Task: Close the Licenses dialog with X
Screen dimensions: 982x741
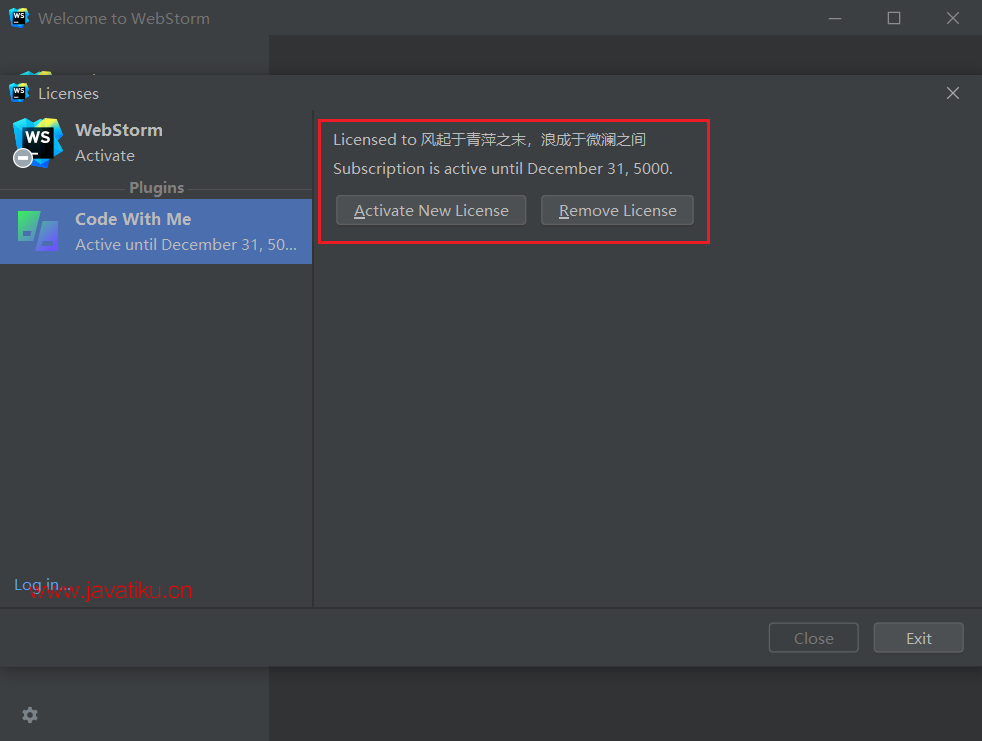Action: click(953, 93)
